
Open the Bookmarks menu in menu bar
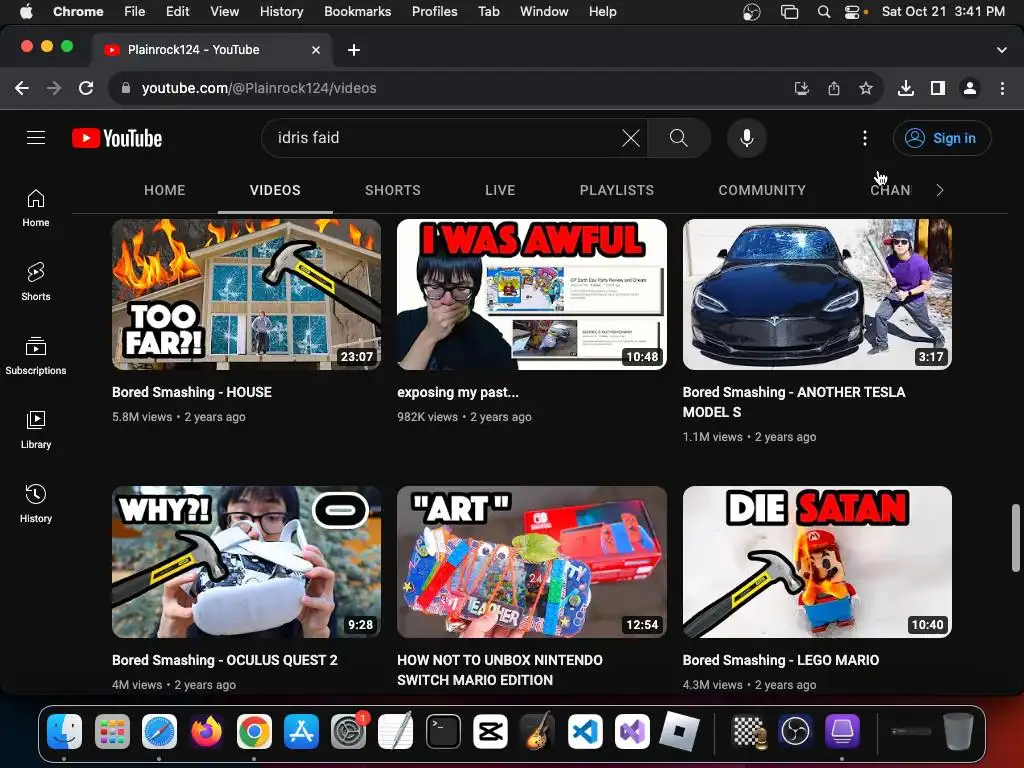[357, 11]
